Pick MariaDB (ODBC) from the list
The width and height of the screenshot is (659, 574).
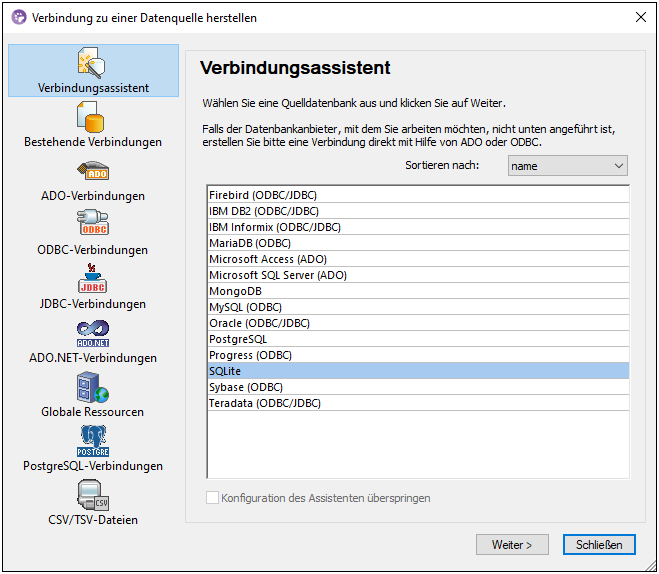tap(418, 243)
